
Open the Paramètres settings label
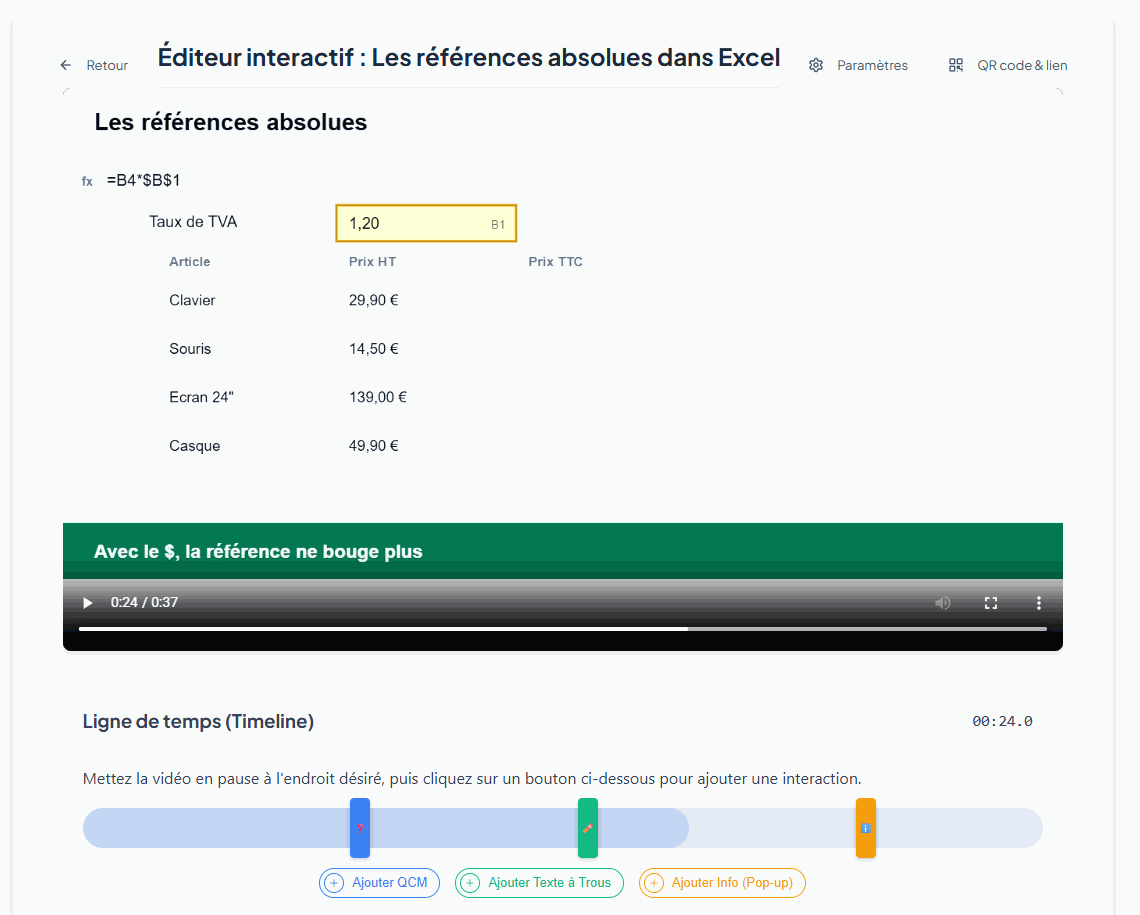click(x=872, y=65)
